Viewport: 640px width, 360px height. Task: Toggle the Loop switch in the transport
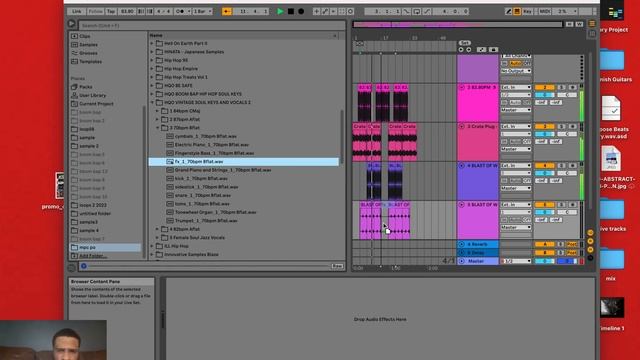[417, 11]
